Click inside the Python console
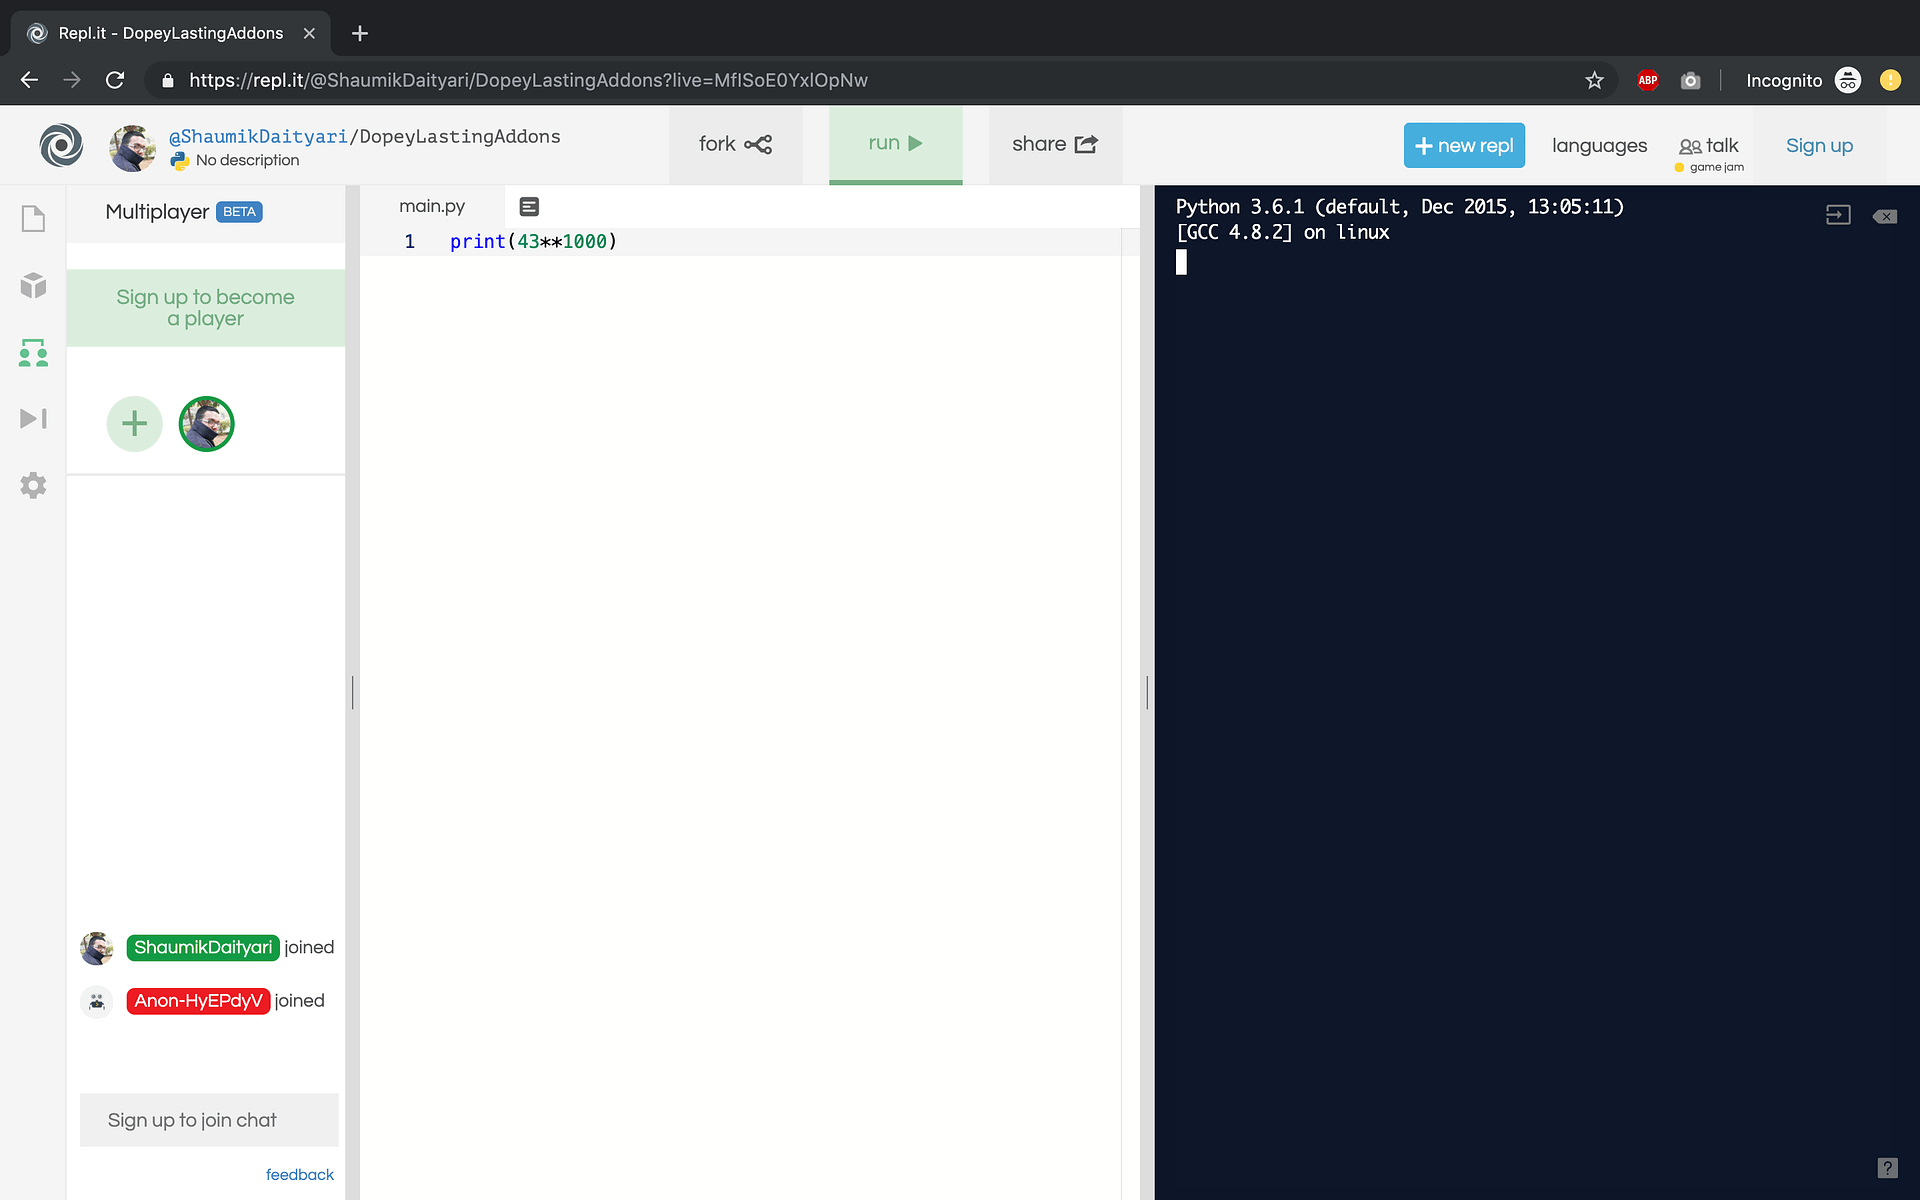The image size is (1920, 1200). pyautogui.click(x=1536, y=690)
